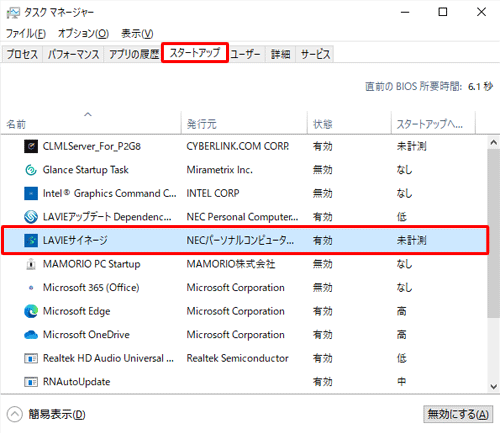Viewport: 500px width, 434px height.
Task: Click the scrollbar up arrow
Action: pyautogui.click(x=494, y=143)
